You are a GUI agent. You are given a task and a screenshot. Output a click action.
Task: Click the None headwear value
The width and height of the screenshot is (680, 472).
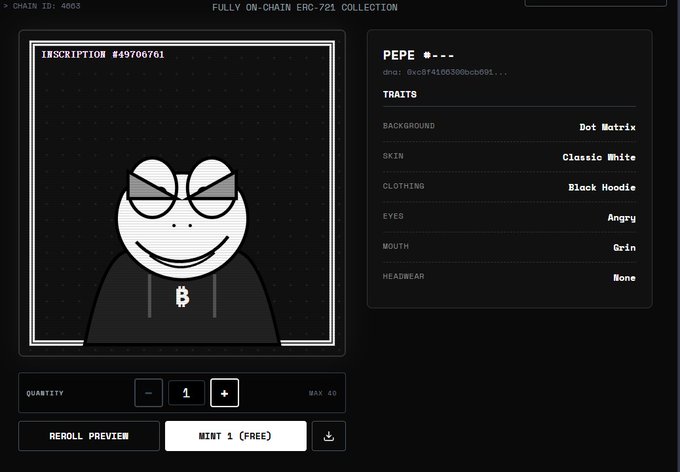tap(624, 278)
